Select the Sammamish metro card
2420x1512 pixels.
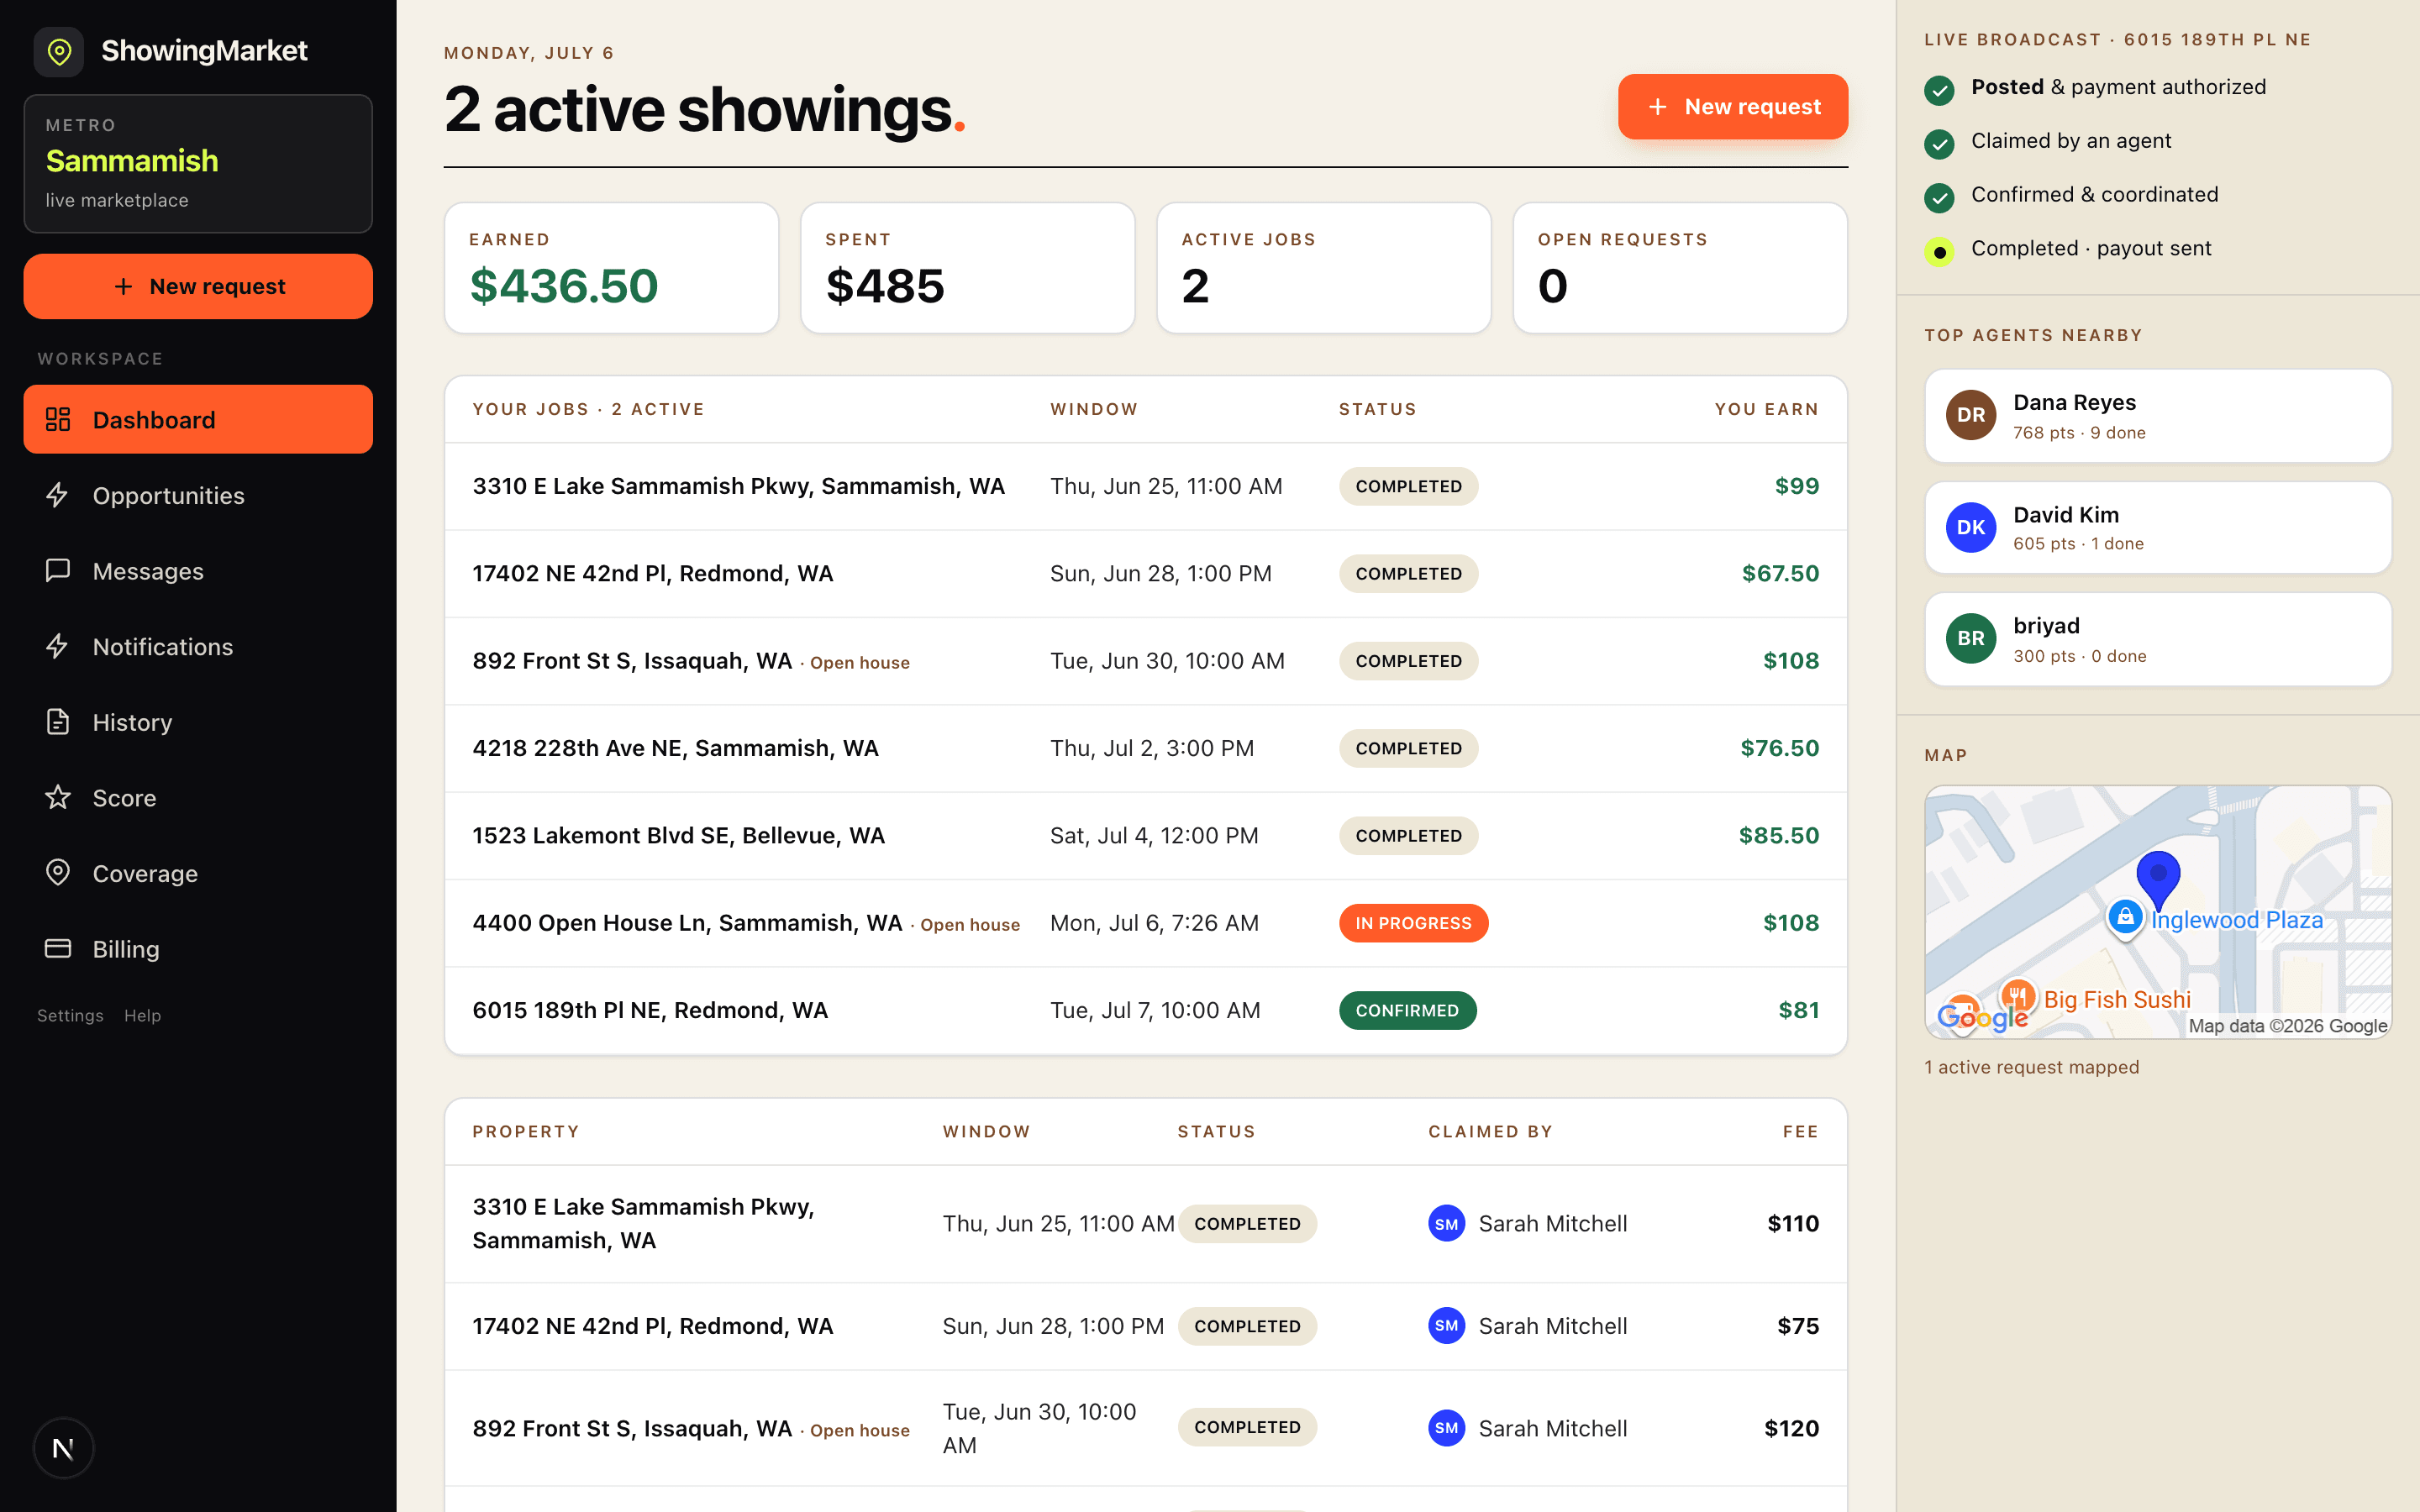tap(198, 164)
